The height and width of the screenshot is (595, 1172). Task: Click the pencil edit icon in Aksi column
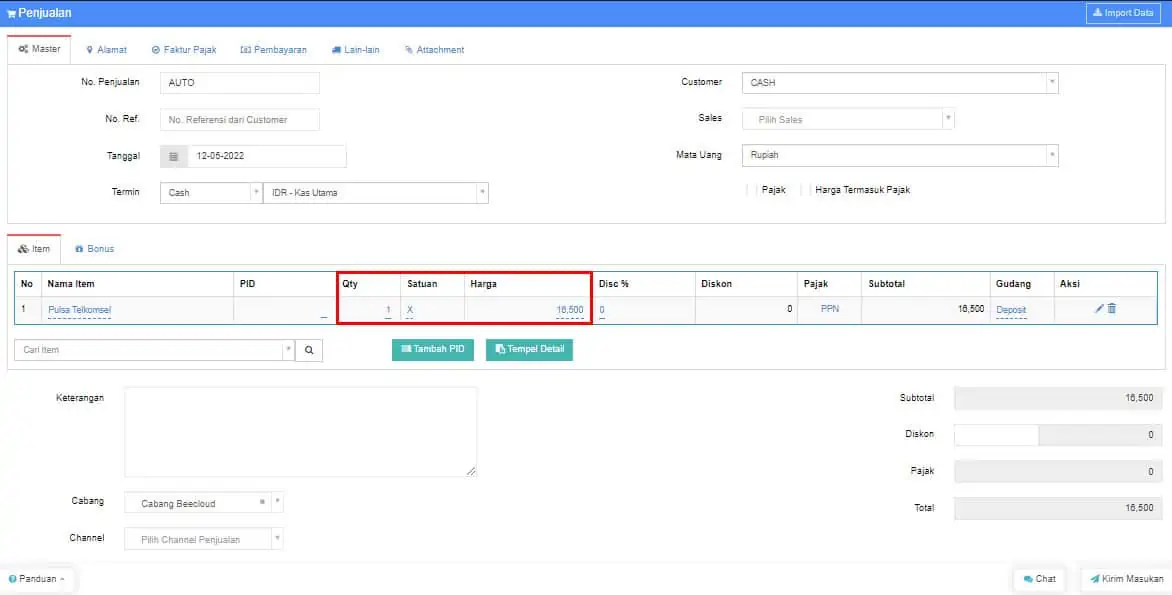click(x=1099, y=309)
